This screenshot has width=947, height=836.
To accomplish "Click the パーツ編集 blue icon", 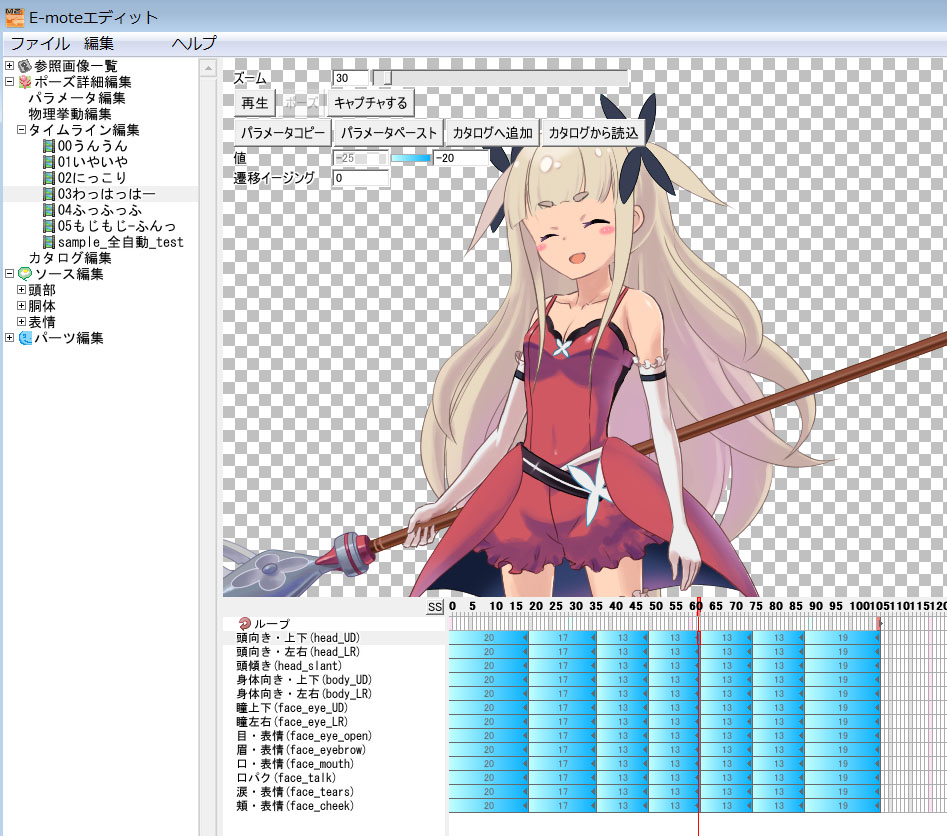I will (x=25, y=338).
